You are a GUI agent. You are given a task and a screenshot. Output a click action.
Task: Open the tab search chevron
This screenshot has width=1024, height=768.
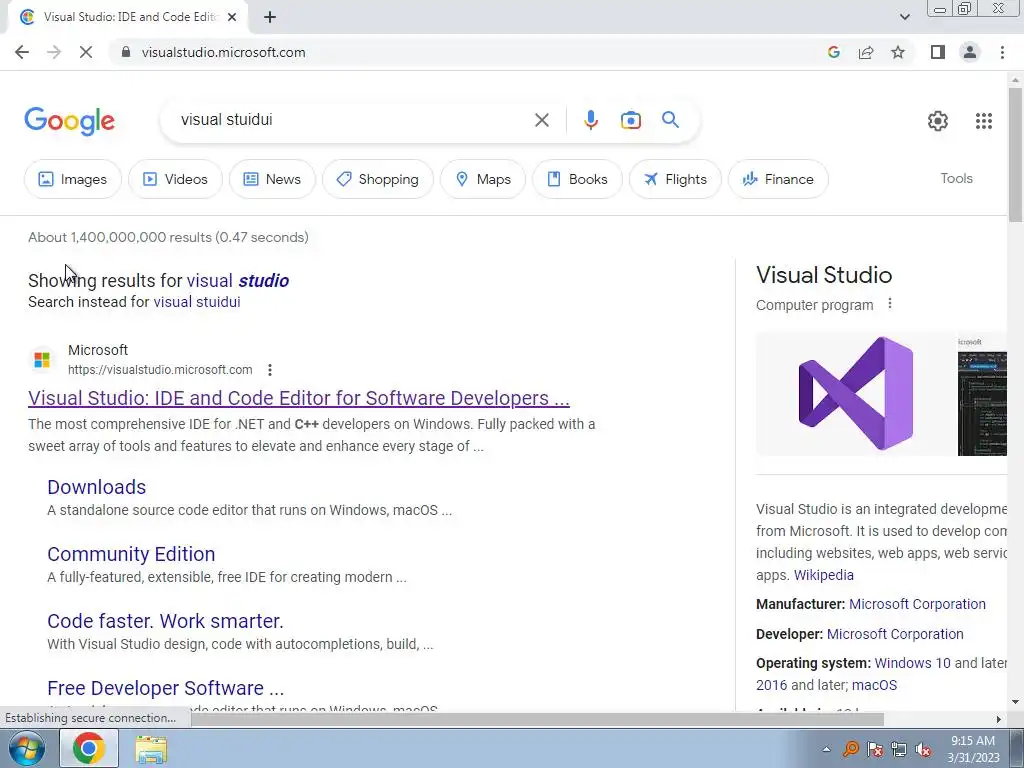pos(904,17)
